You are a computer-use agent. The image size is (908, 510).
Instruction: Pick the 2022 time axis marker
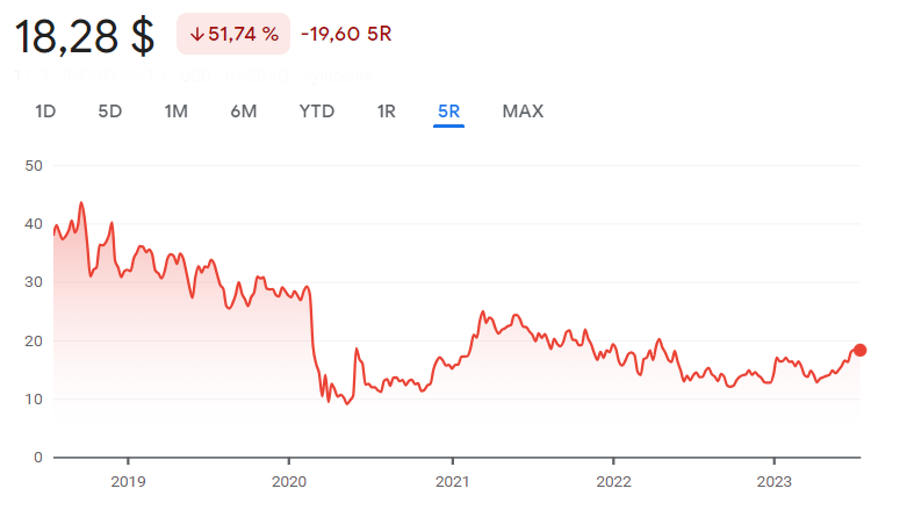tap(613, 481)
